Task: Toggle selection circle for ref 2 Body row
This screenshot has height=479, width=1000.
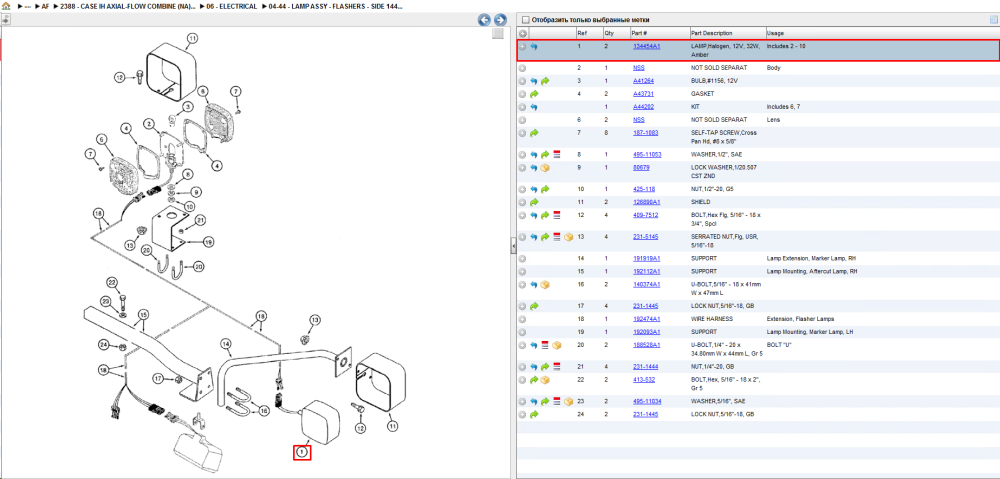Action: 522,68
